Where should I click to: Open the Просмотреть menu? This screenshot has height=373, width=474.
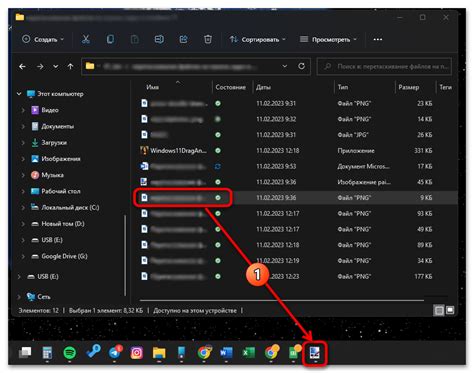pyautogui.click(x=328, y=39)
